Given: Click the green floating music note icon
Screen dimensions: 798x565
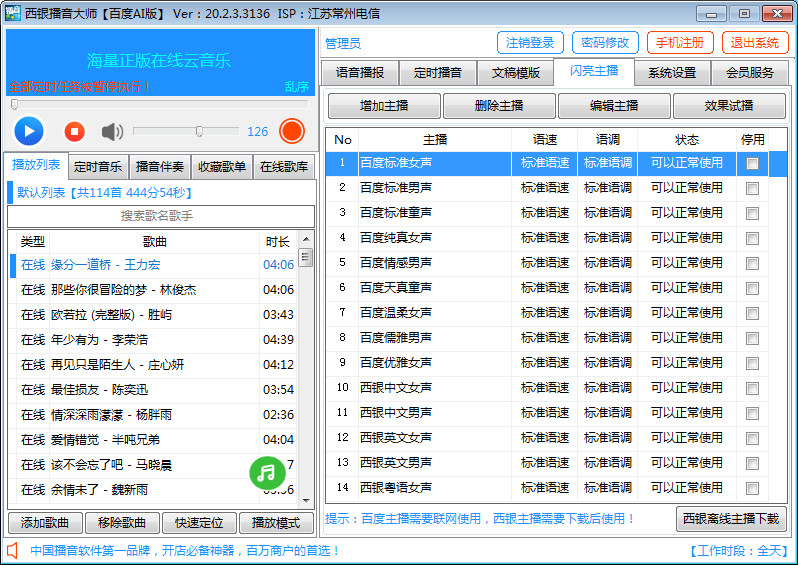Looking at the screenshot, I should (x=267, y=473).
